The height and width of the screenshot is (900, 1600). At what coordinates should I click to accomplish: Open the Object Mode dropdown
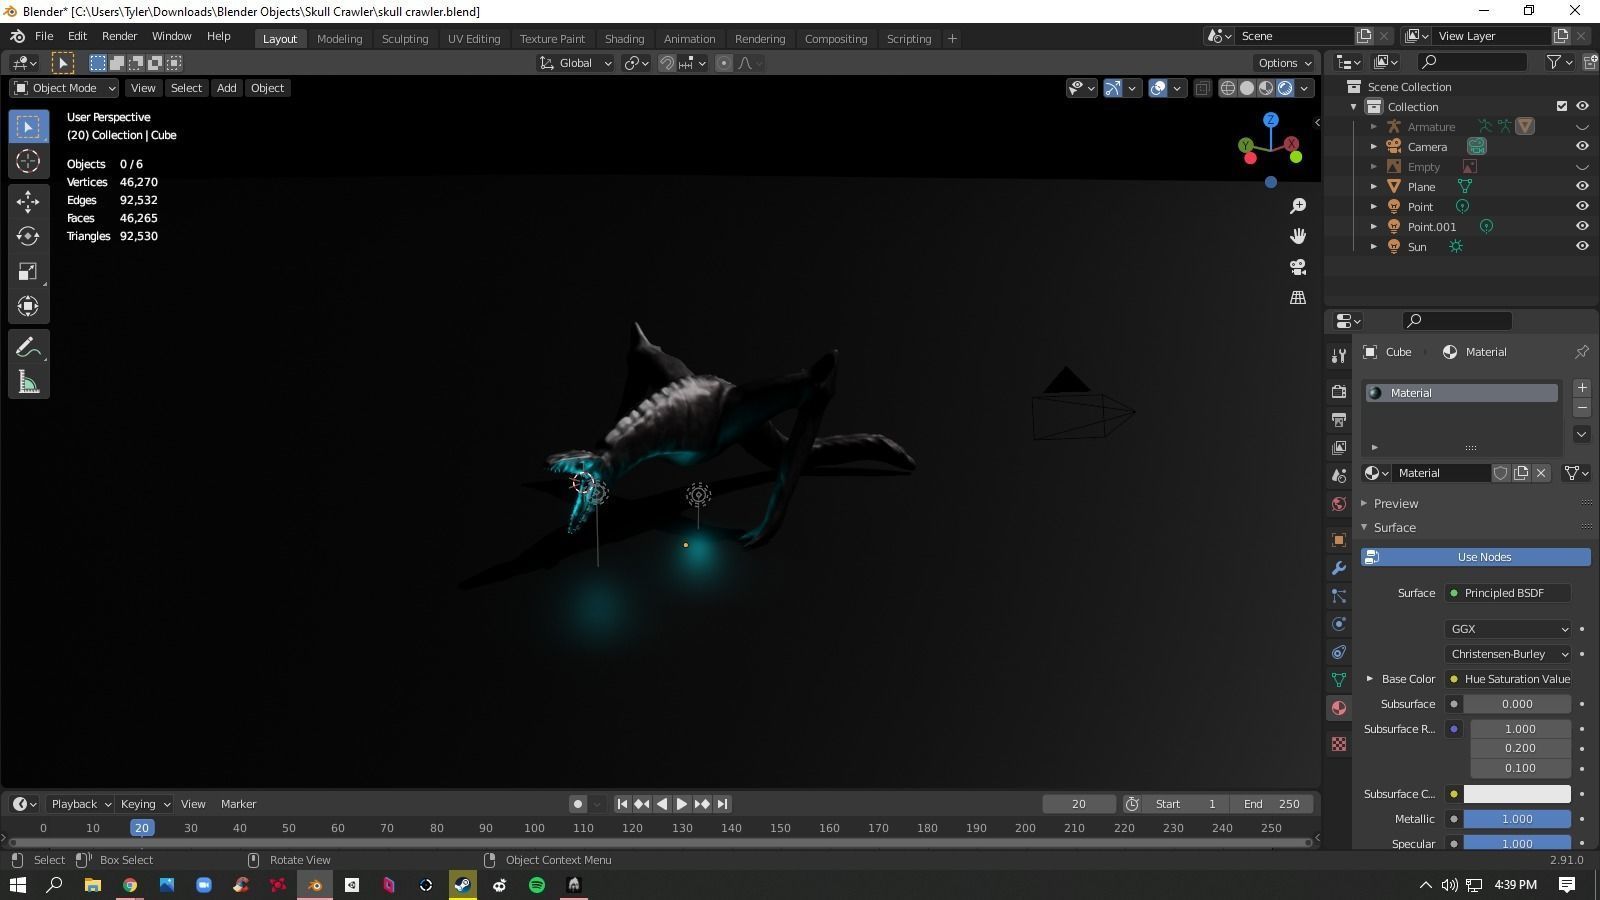[65, 88]
